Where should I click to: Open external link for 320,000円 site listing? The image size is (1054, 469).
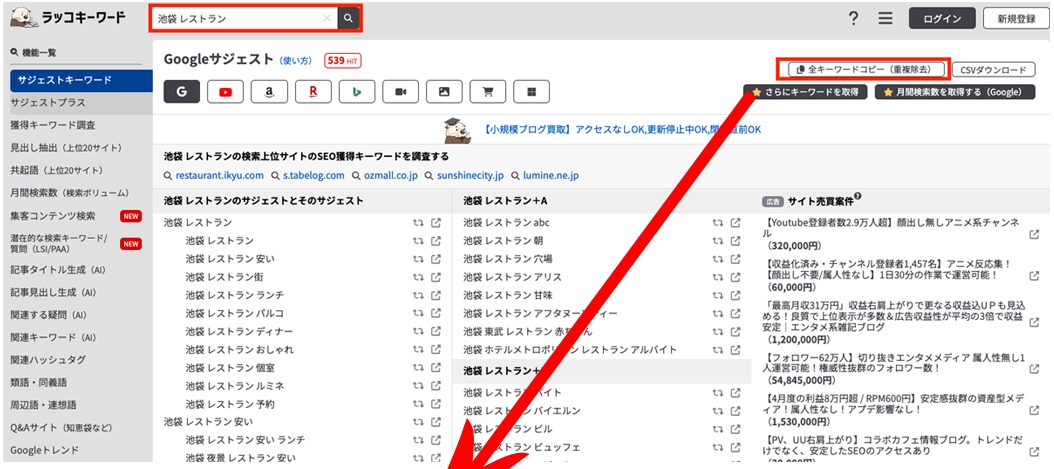point(1034,234)
